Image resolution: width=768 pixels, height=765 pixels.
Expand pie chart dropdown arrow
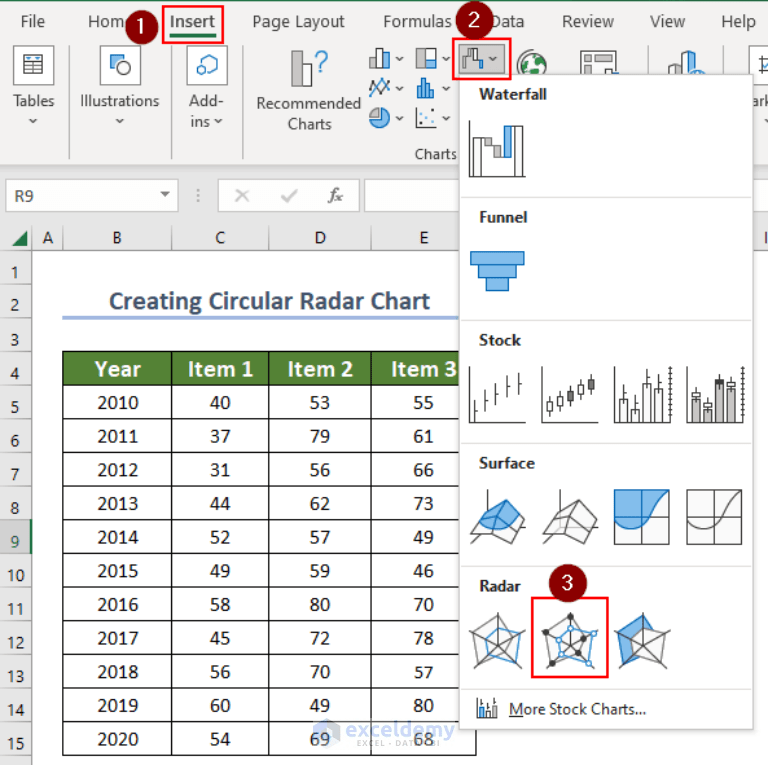[x=400, y=118]
